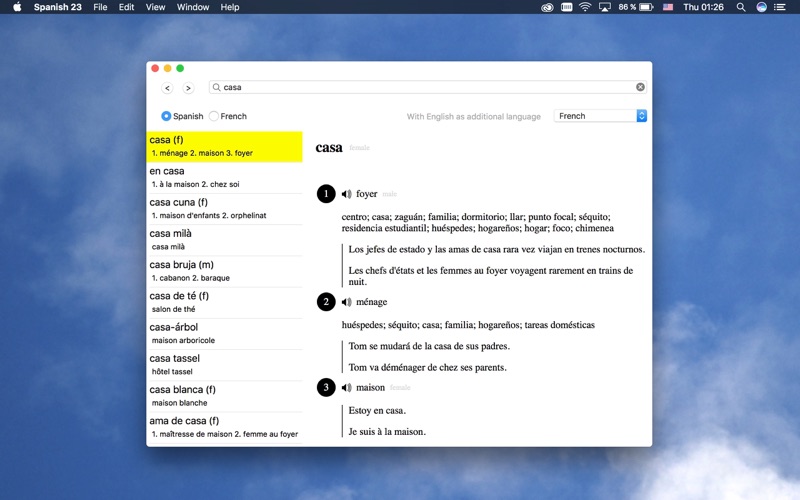800x500 pixels.
Task: Click the search field containing casa
Action: [x=428, y=87]
